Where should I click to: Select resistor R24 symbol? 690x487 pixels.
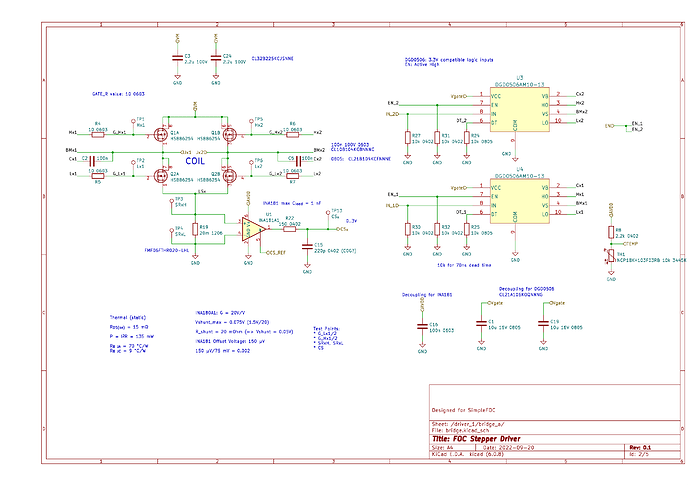[466, 138]
